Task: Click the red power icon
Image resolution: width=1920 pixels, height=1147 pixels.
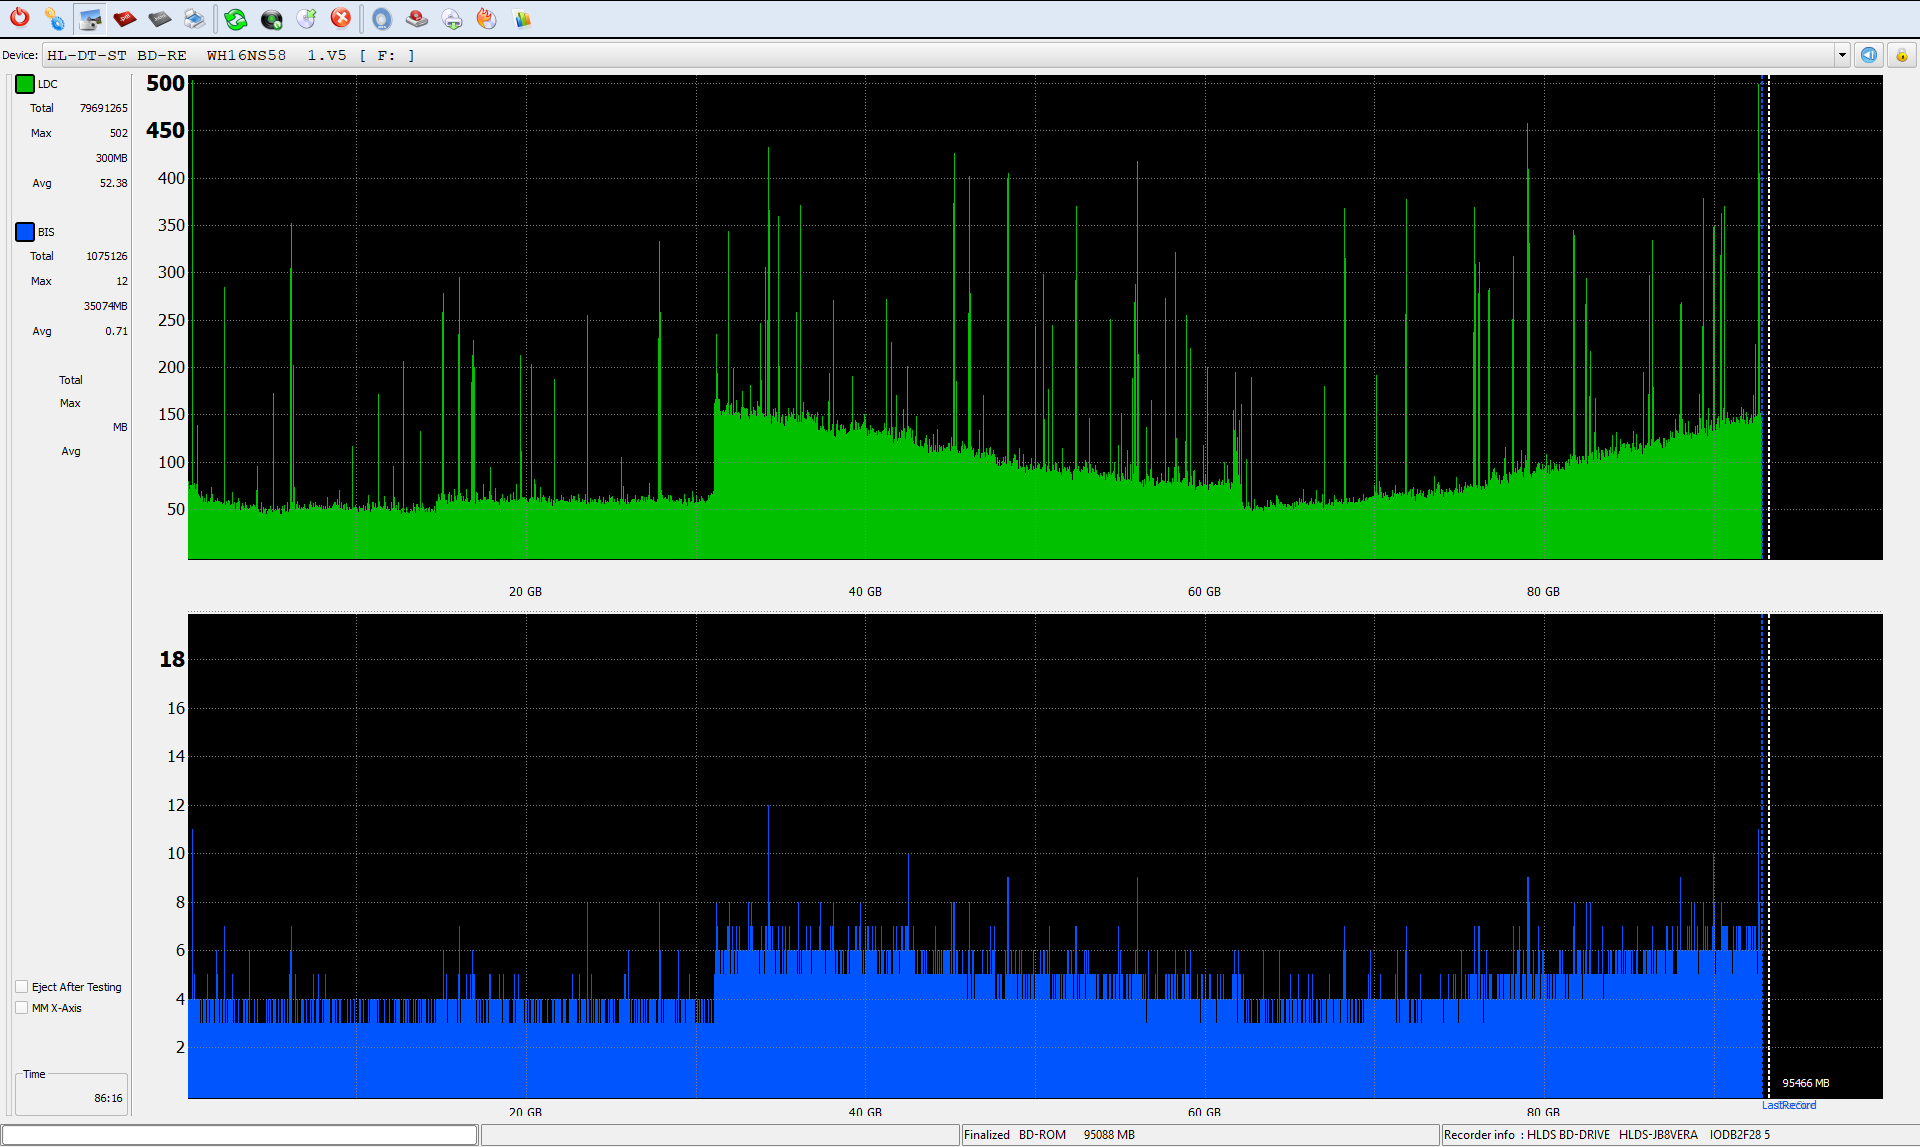Action: (x=19, y=18)
